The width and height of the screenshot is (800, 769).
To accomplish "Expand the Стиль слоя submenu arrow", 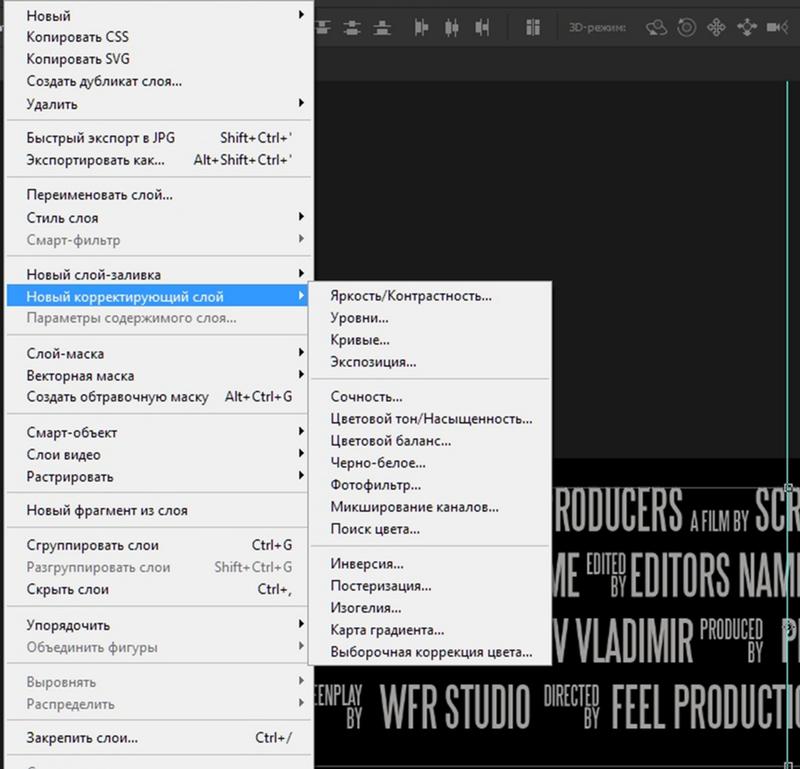I will 301,217.
